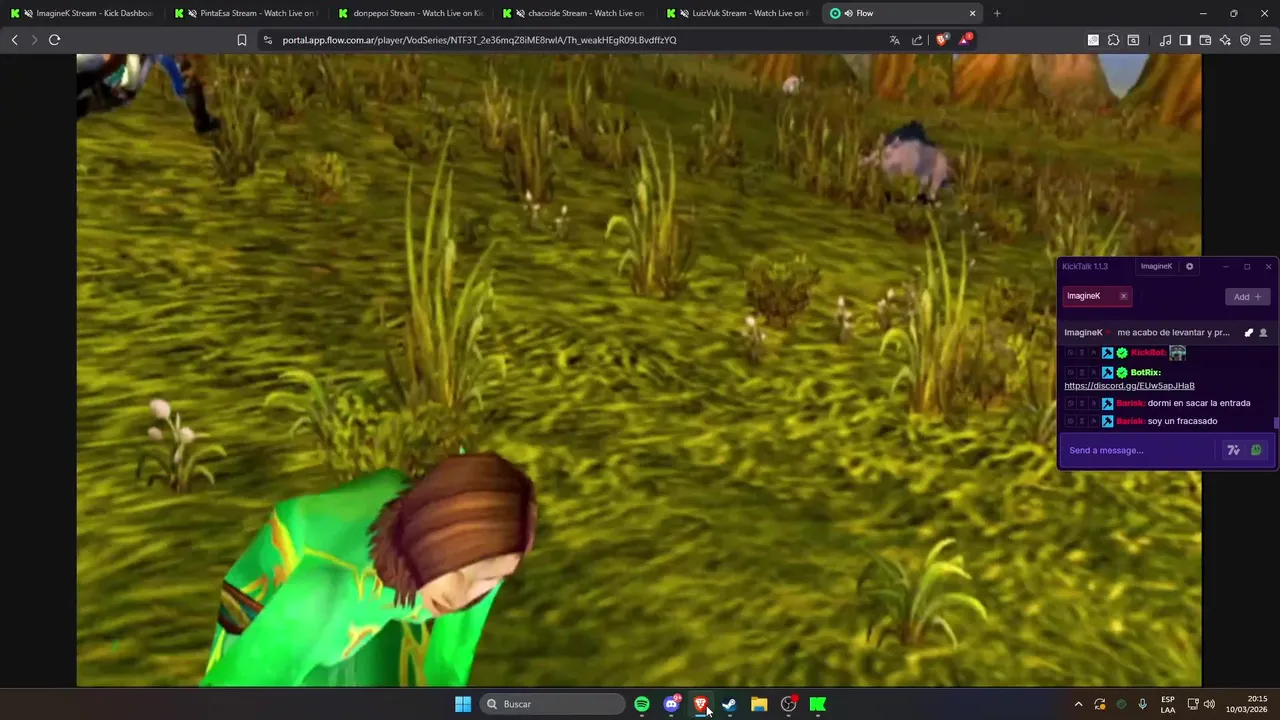Open Steam from the taskbar

click(730, 704)
